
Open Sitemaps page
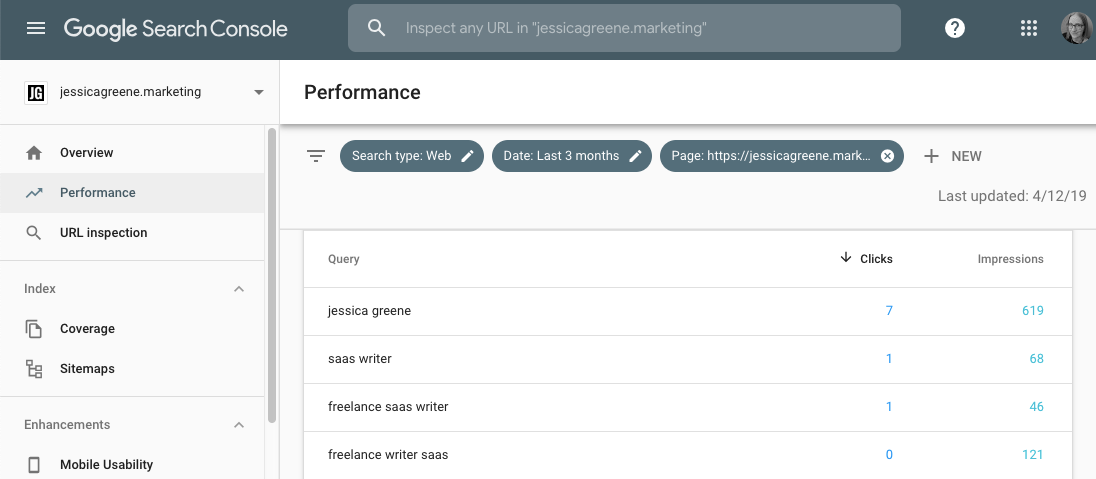pyautogui.click(x=87, y=369)
